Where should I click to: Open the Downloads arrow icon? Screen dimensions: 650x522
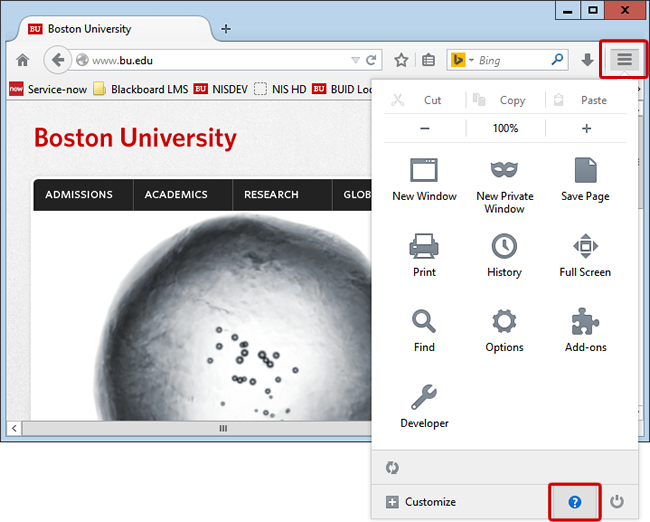587,60
